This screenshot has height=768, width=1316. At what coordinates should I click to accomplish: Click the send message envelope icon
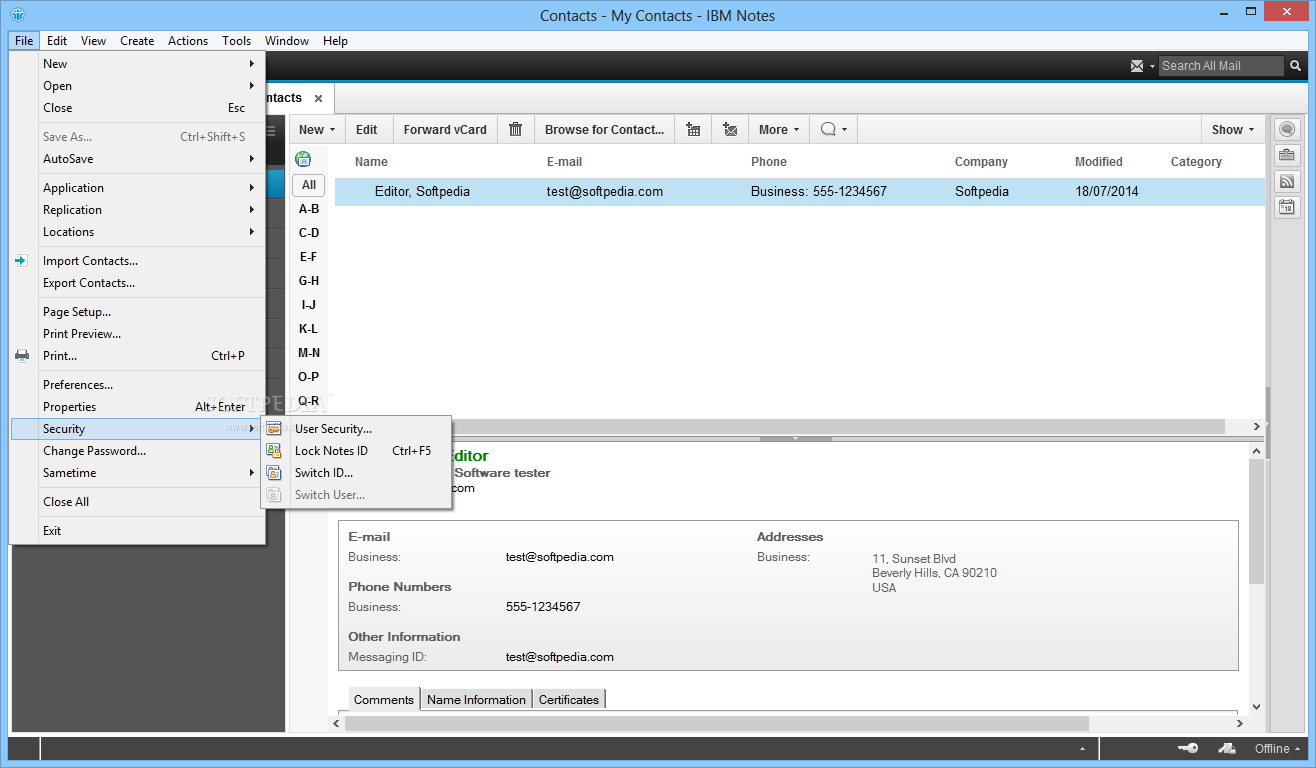tap(730, 129)
